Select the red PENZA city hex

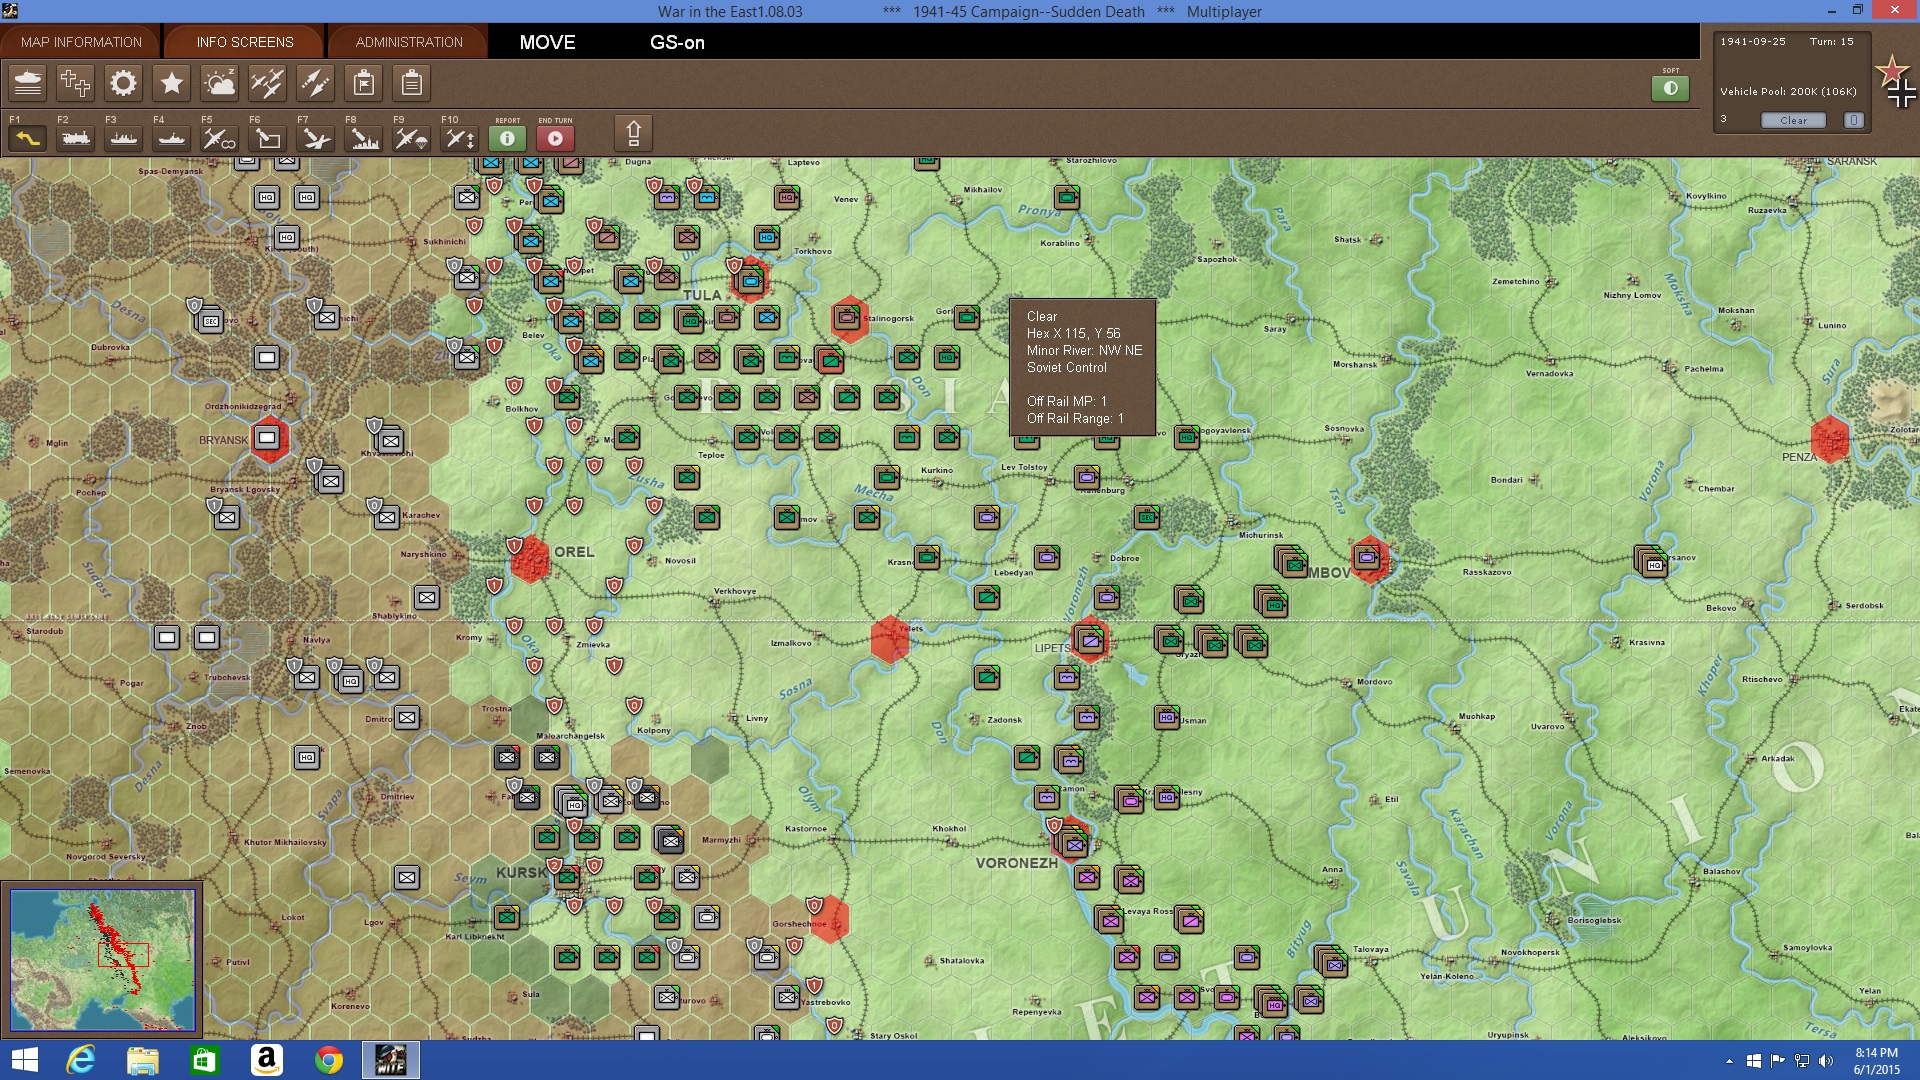click(1830, 439)
